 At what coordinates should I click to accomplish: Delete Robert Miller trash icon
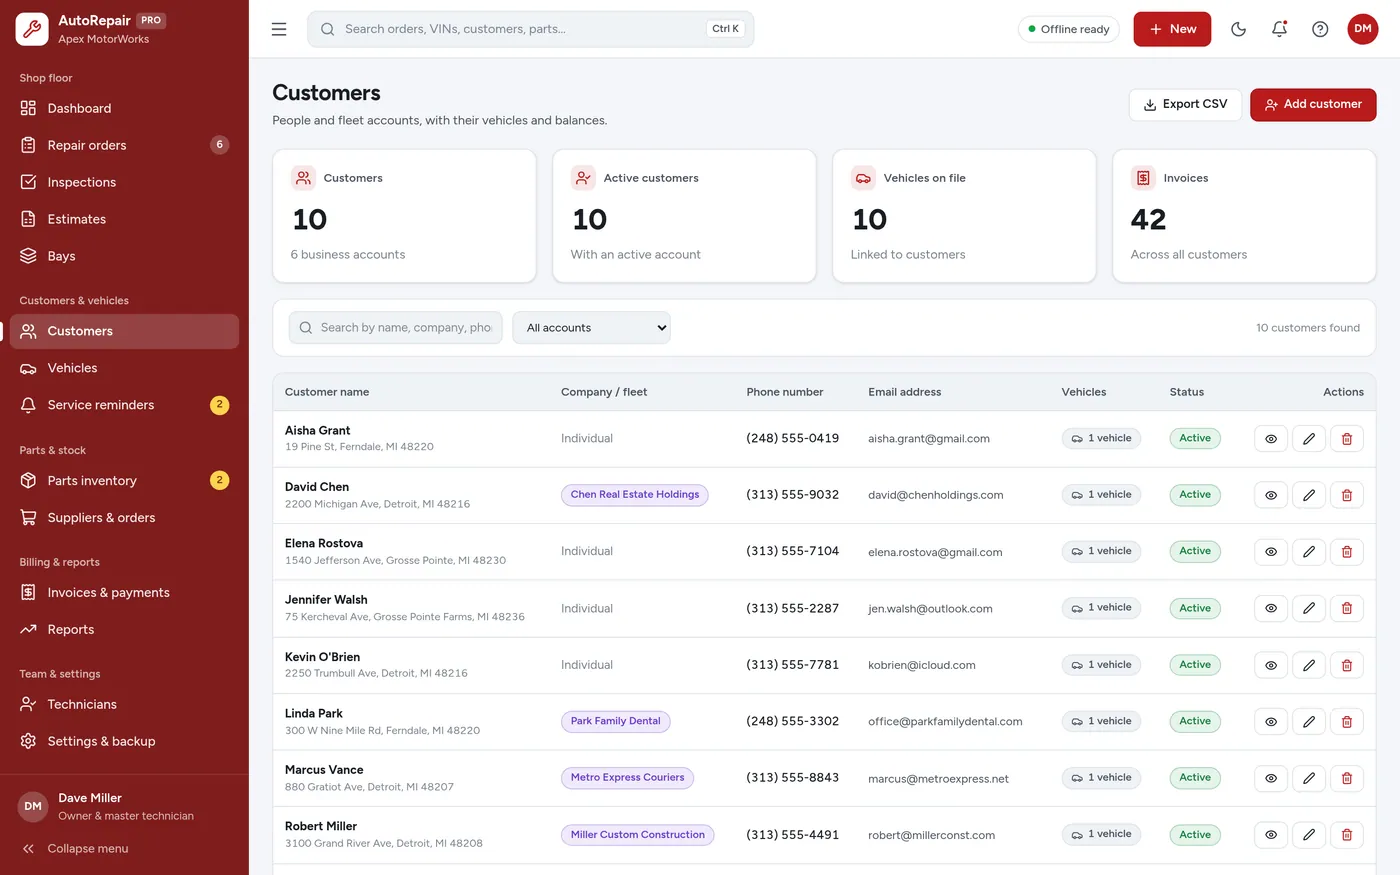(x=1346, y=835)
